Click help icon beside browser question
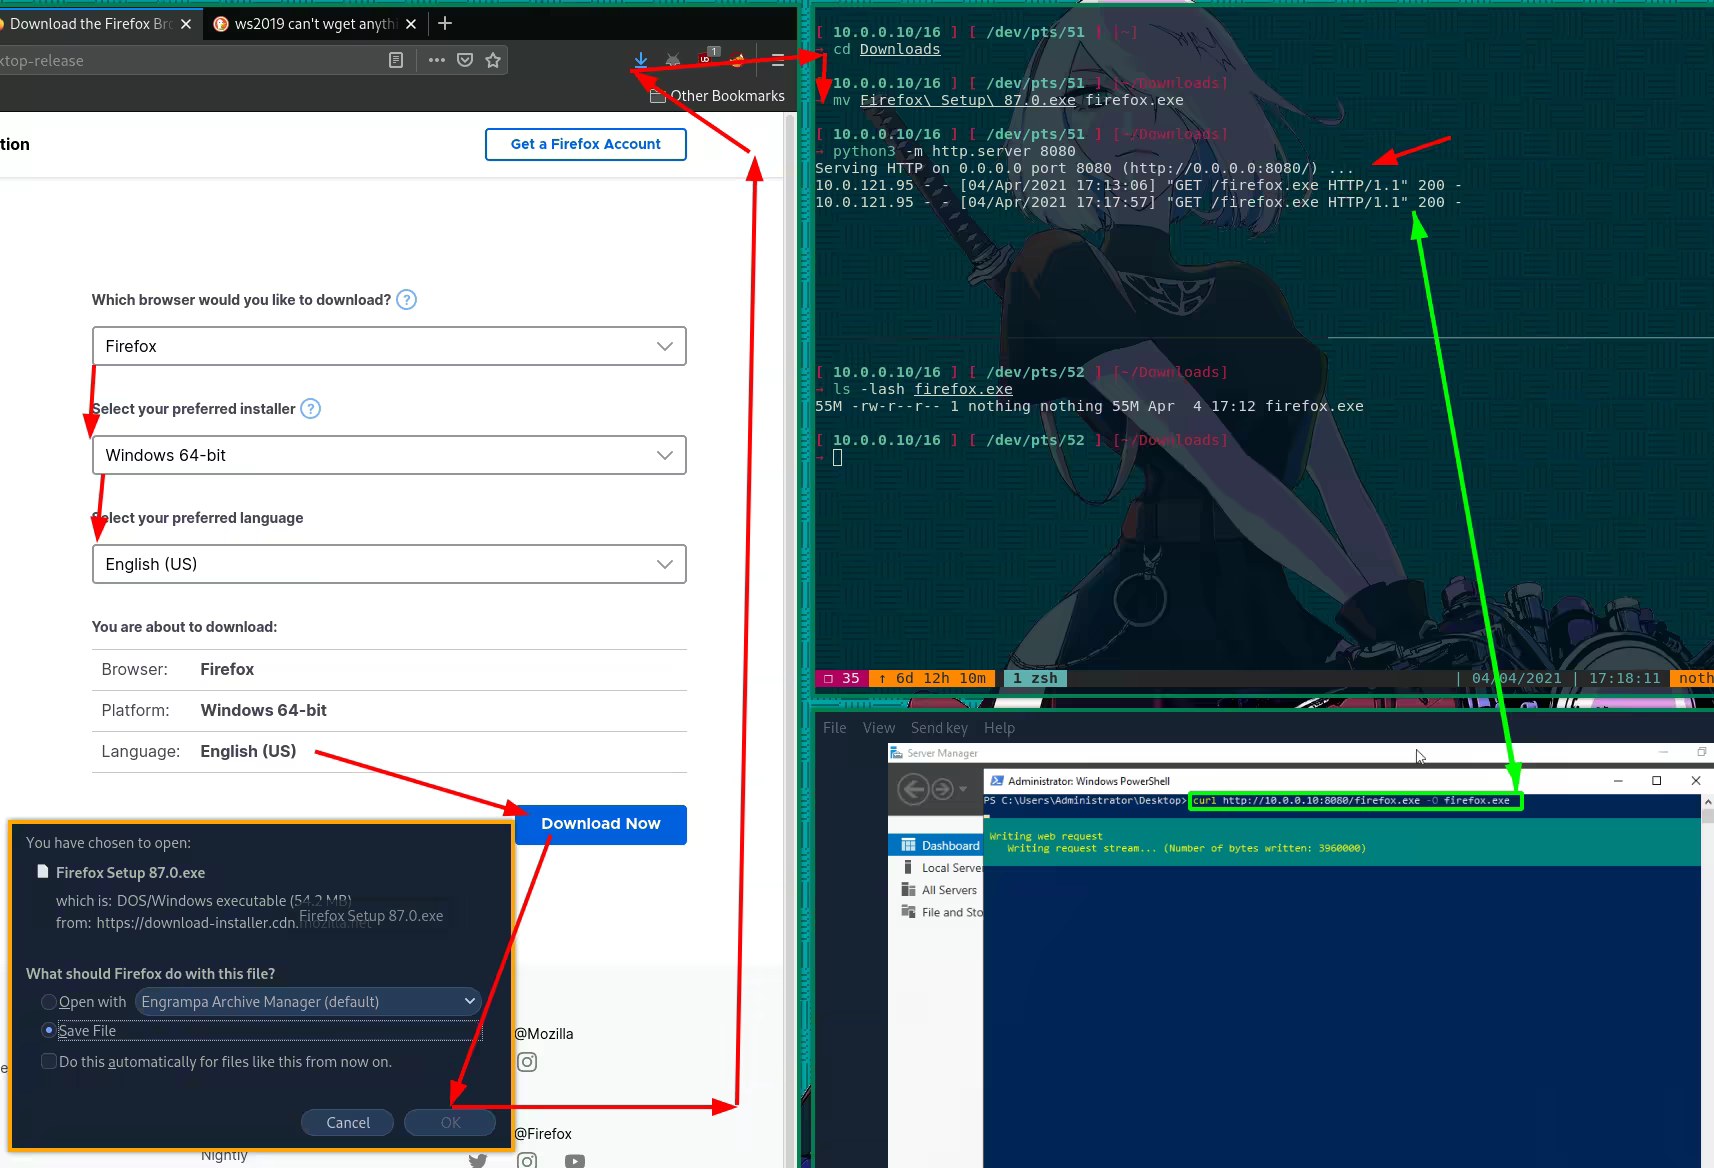1714x1168 pixels. coord(406,300)
